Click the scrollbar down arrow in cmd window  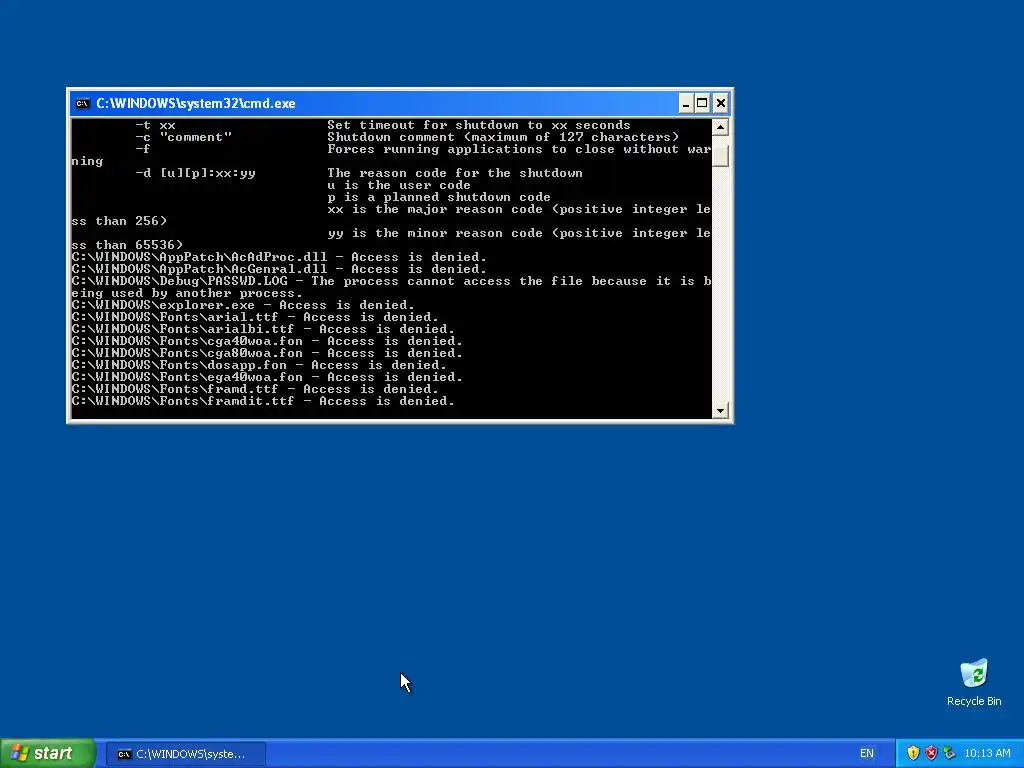point(720,411)
